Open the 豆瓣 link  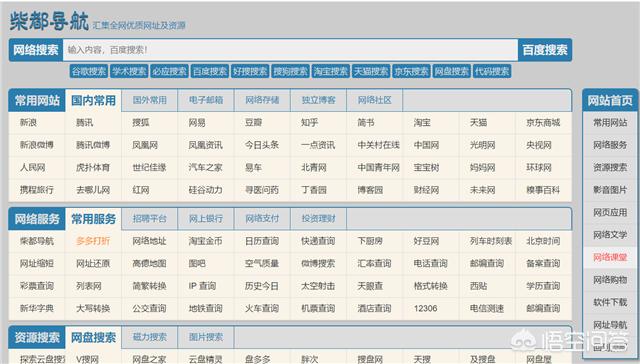point(253,122)
